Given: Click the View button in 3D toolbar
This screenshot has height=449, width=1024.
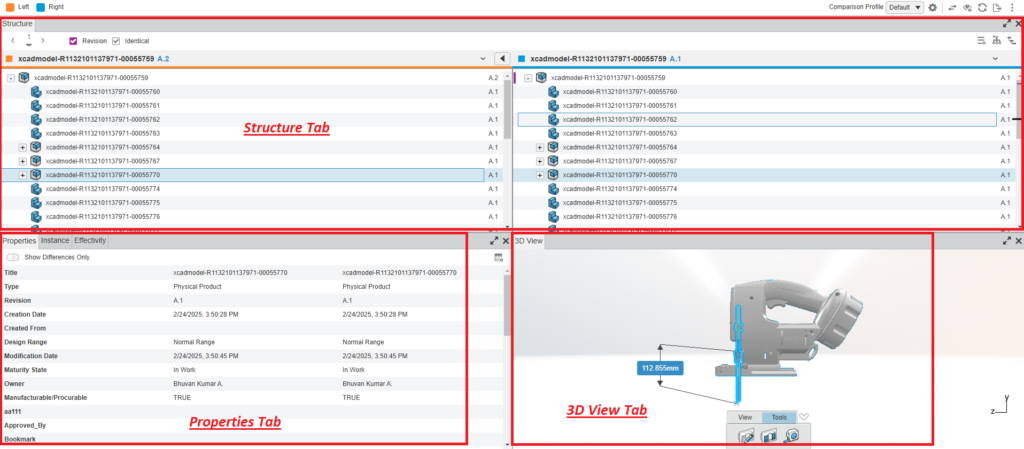Looking at the screenshot, I should 745,417.
